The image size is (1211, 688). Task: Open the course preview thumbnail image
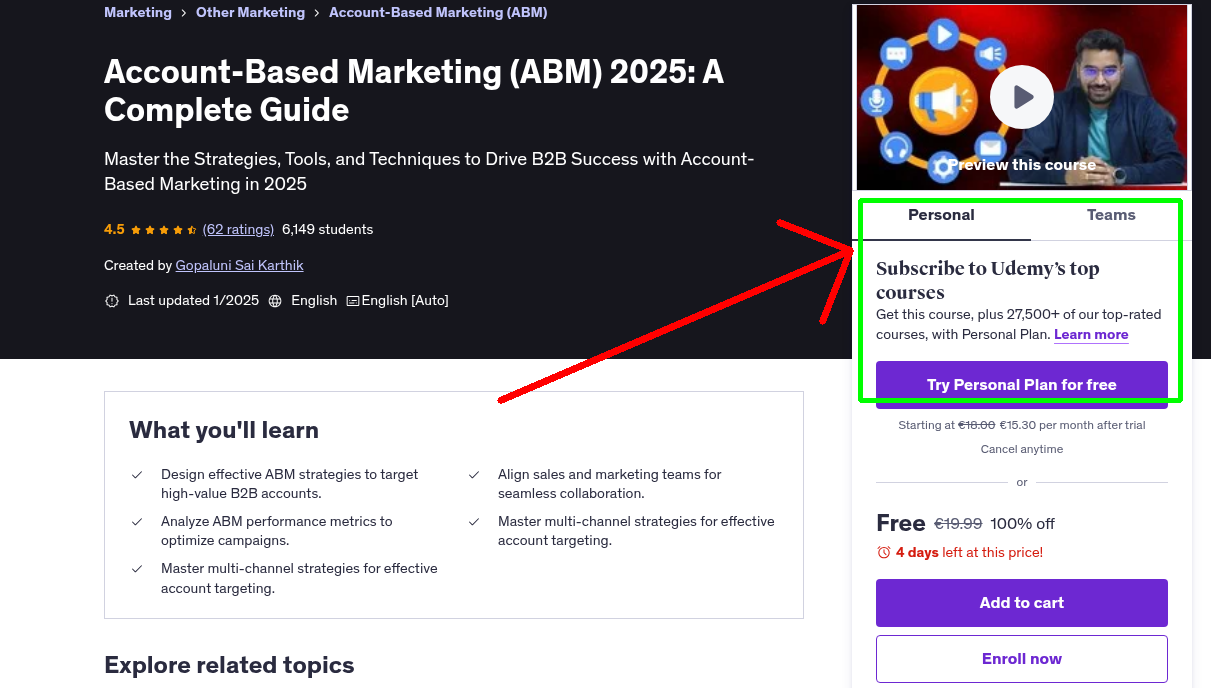pos(1021,97)
